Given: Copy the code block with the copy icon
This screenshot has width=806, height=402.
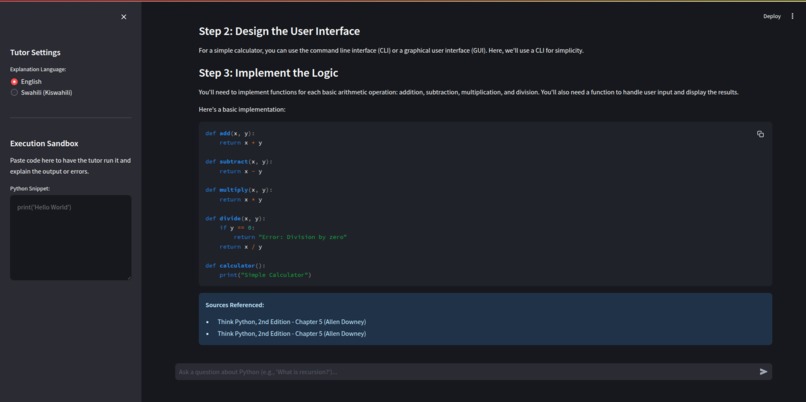Looking at the screenshot, I should (760, 134).
